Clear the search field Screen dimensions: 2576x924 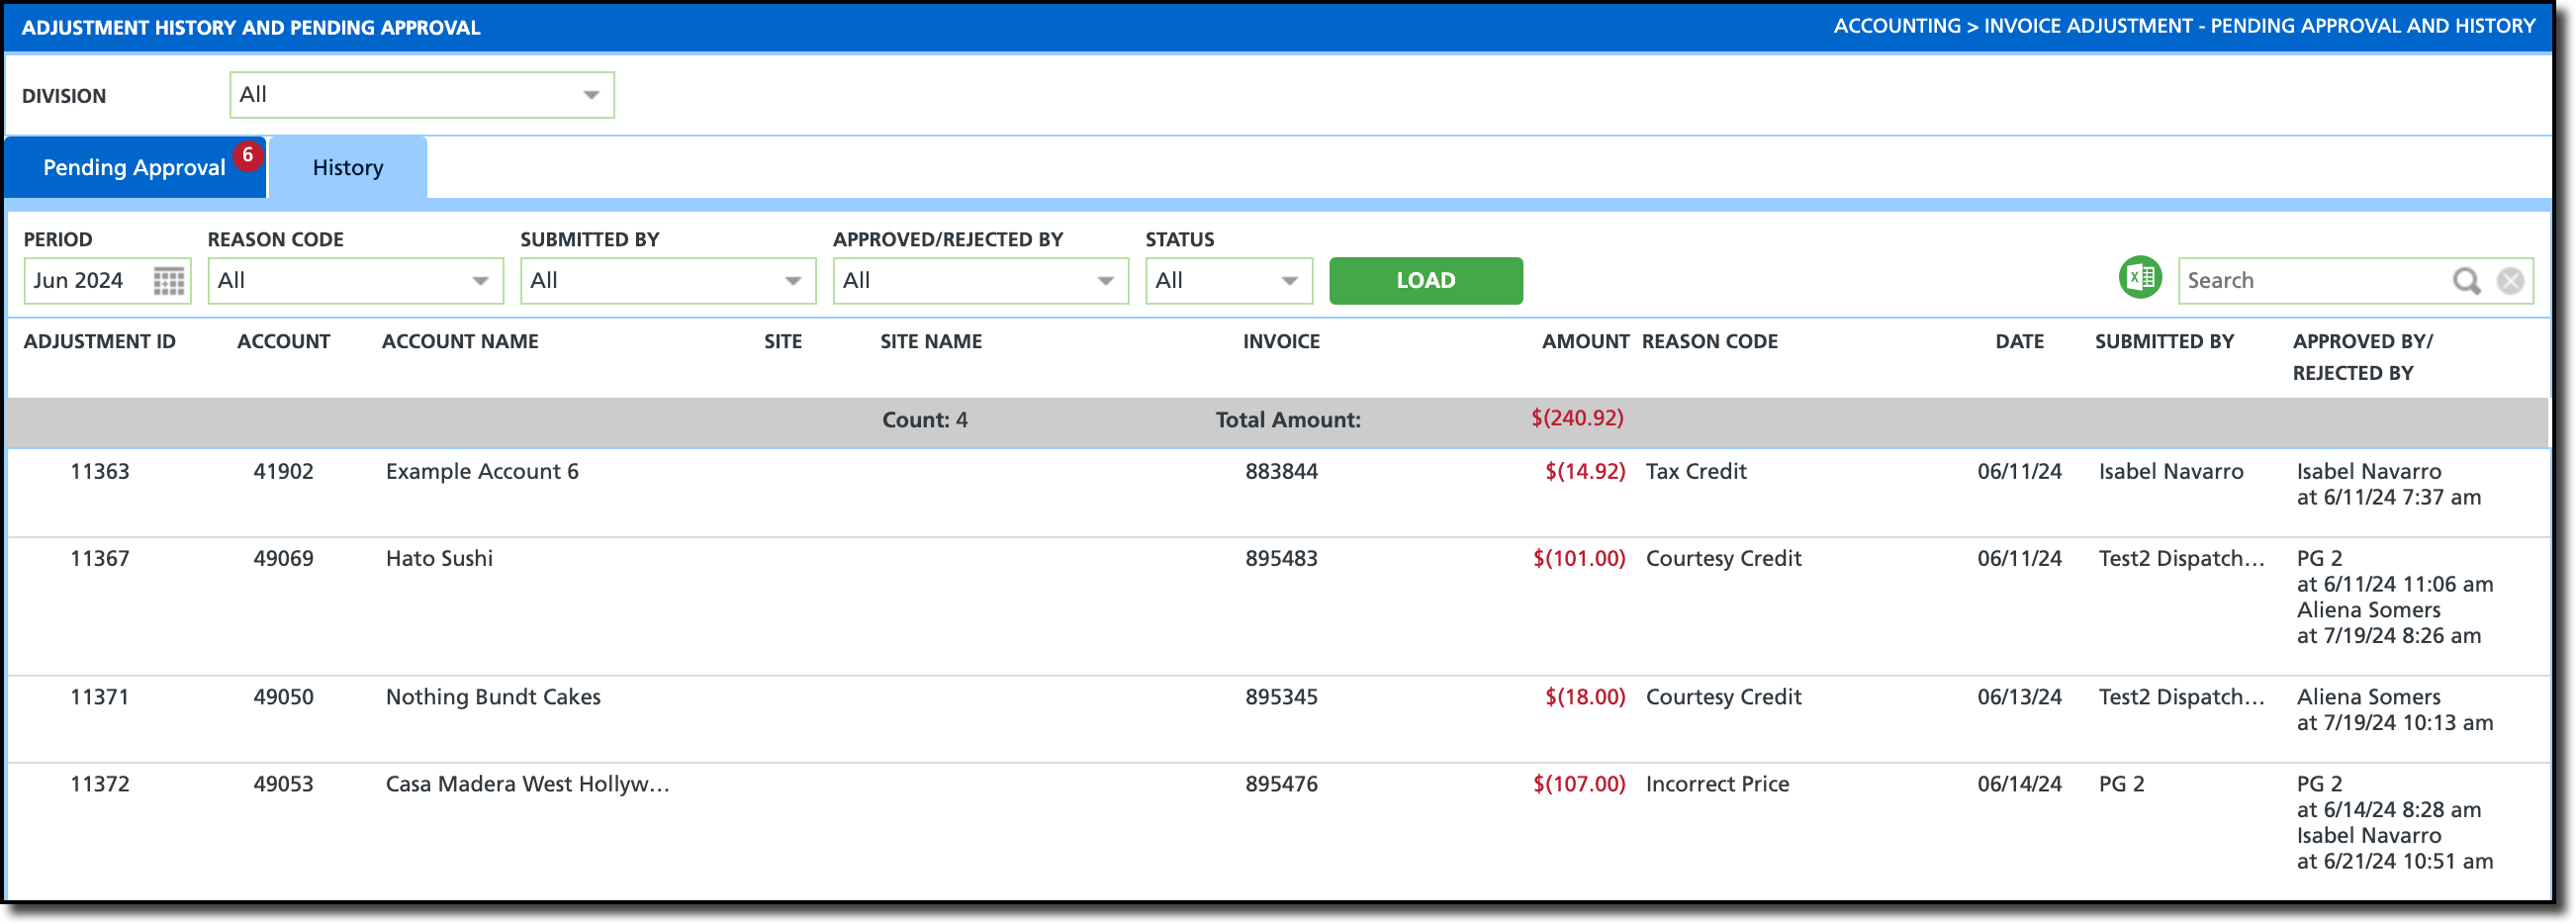[x=2510, y=281]
